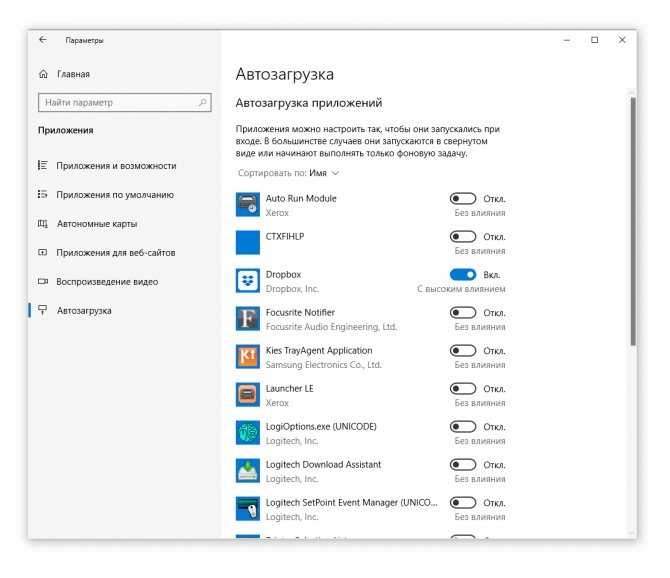Enable Logitech SetPoint Event Manager toggle
Viewport: 670px width, 578px height.
click(x=463, y=503)
